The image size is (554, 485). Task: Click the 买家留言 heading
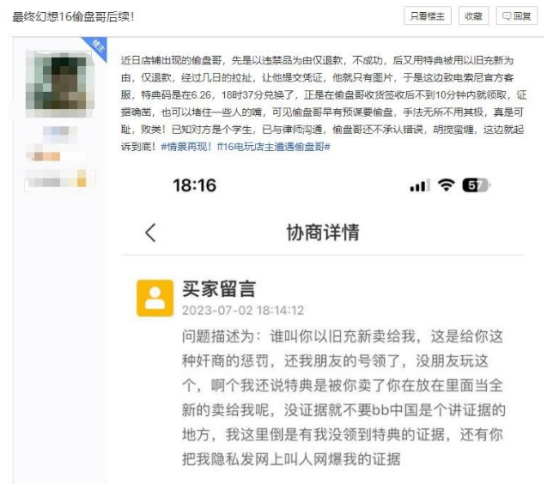coord(219,289)
